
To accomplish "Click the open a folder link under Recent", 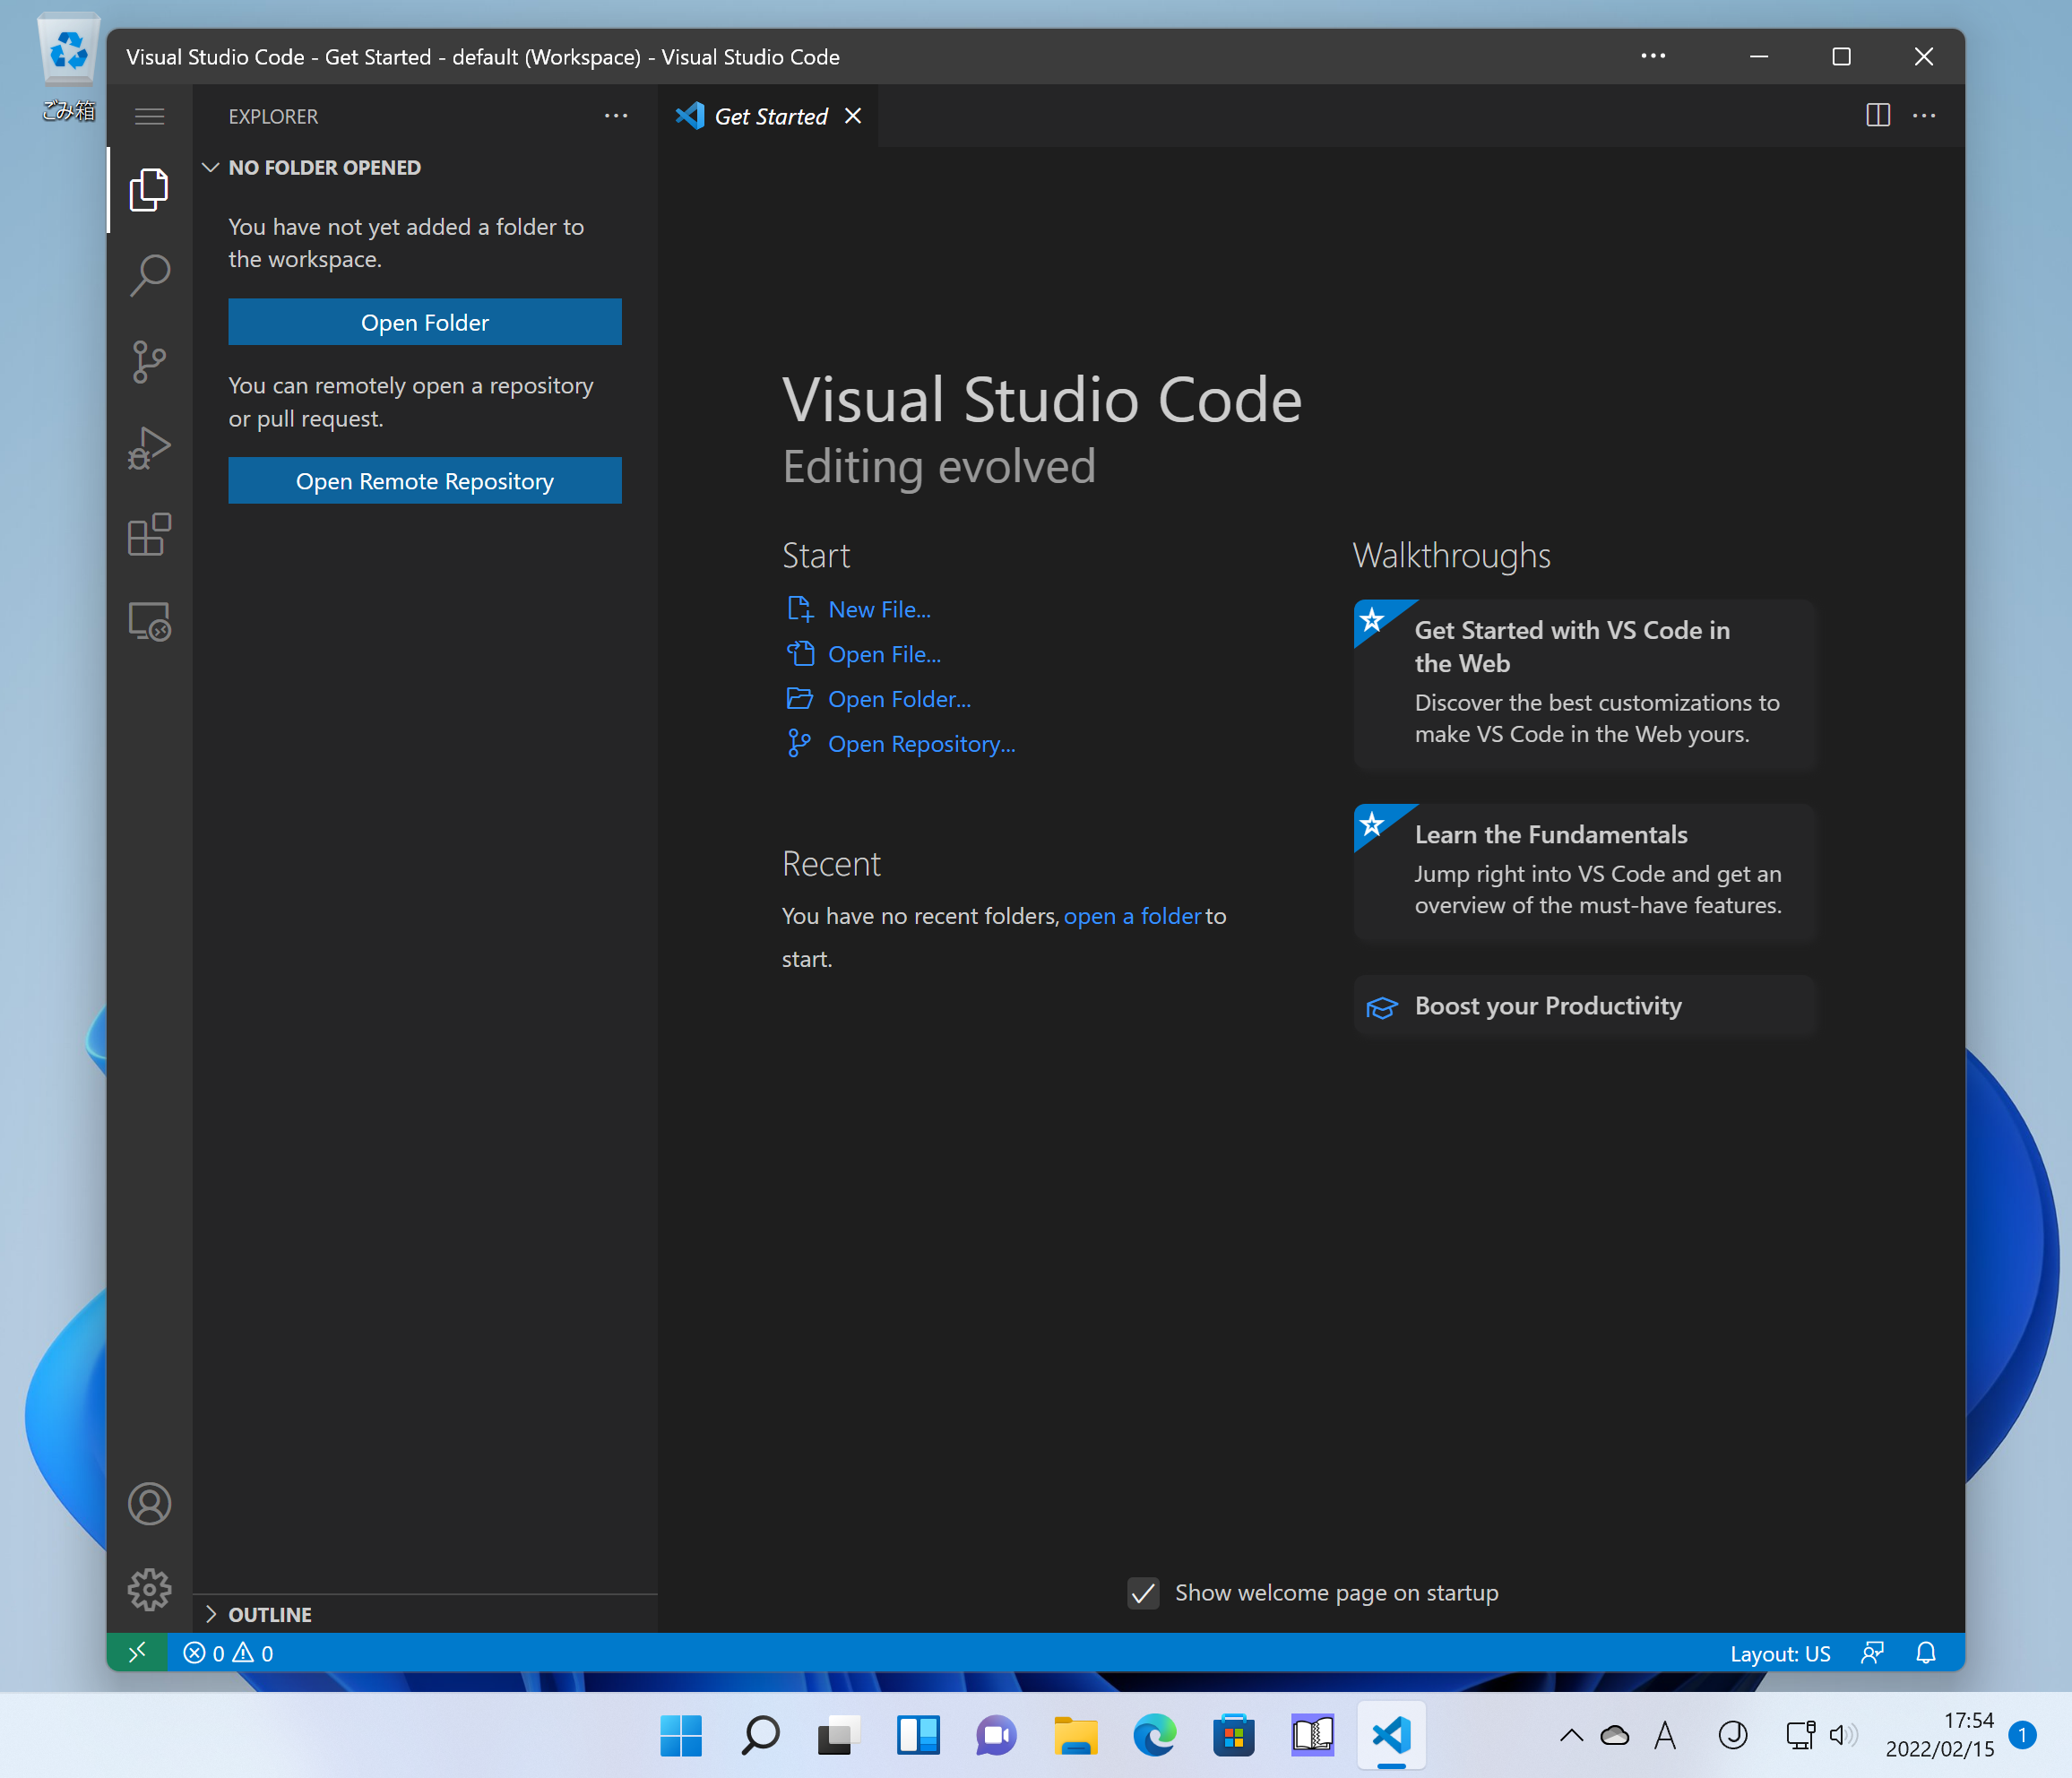I will [1132, 916].
